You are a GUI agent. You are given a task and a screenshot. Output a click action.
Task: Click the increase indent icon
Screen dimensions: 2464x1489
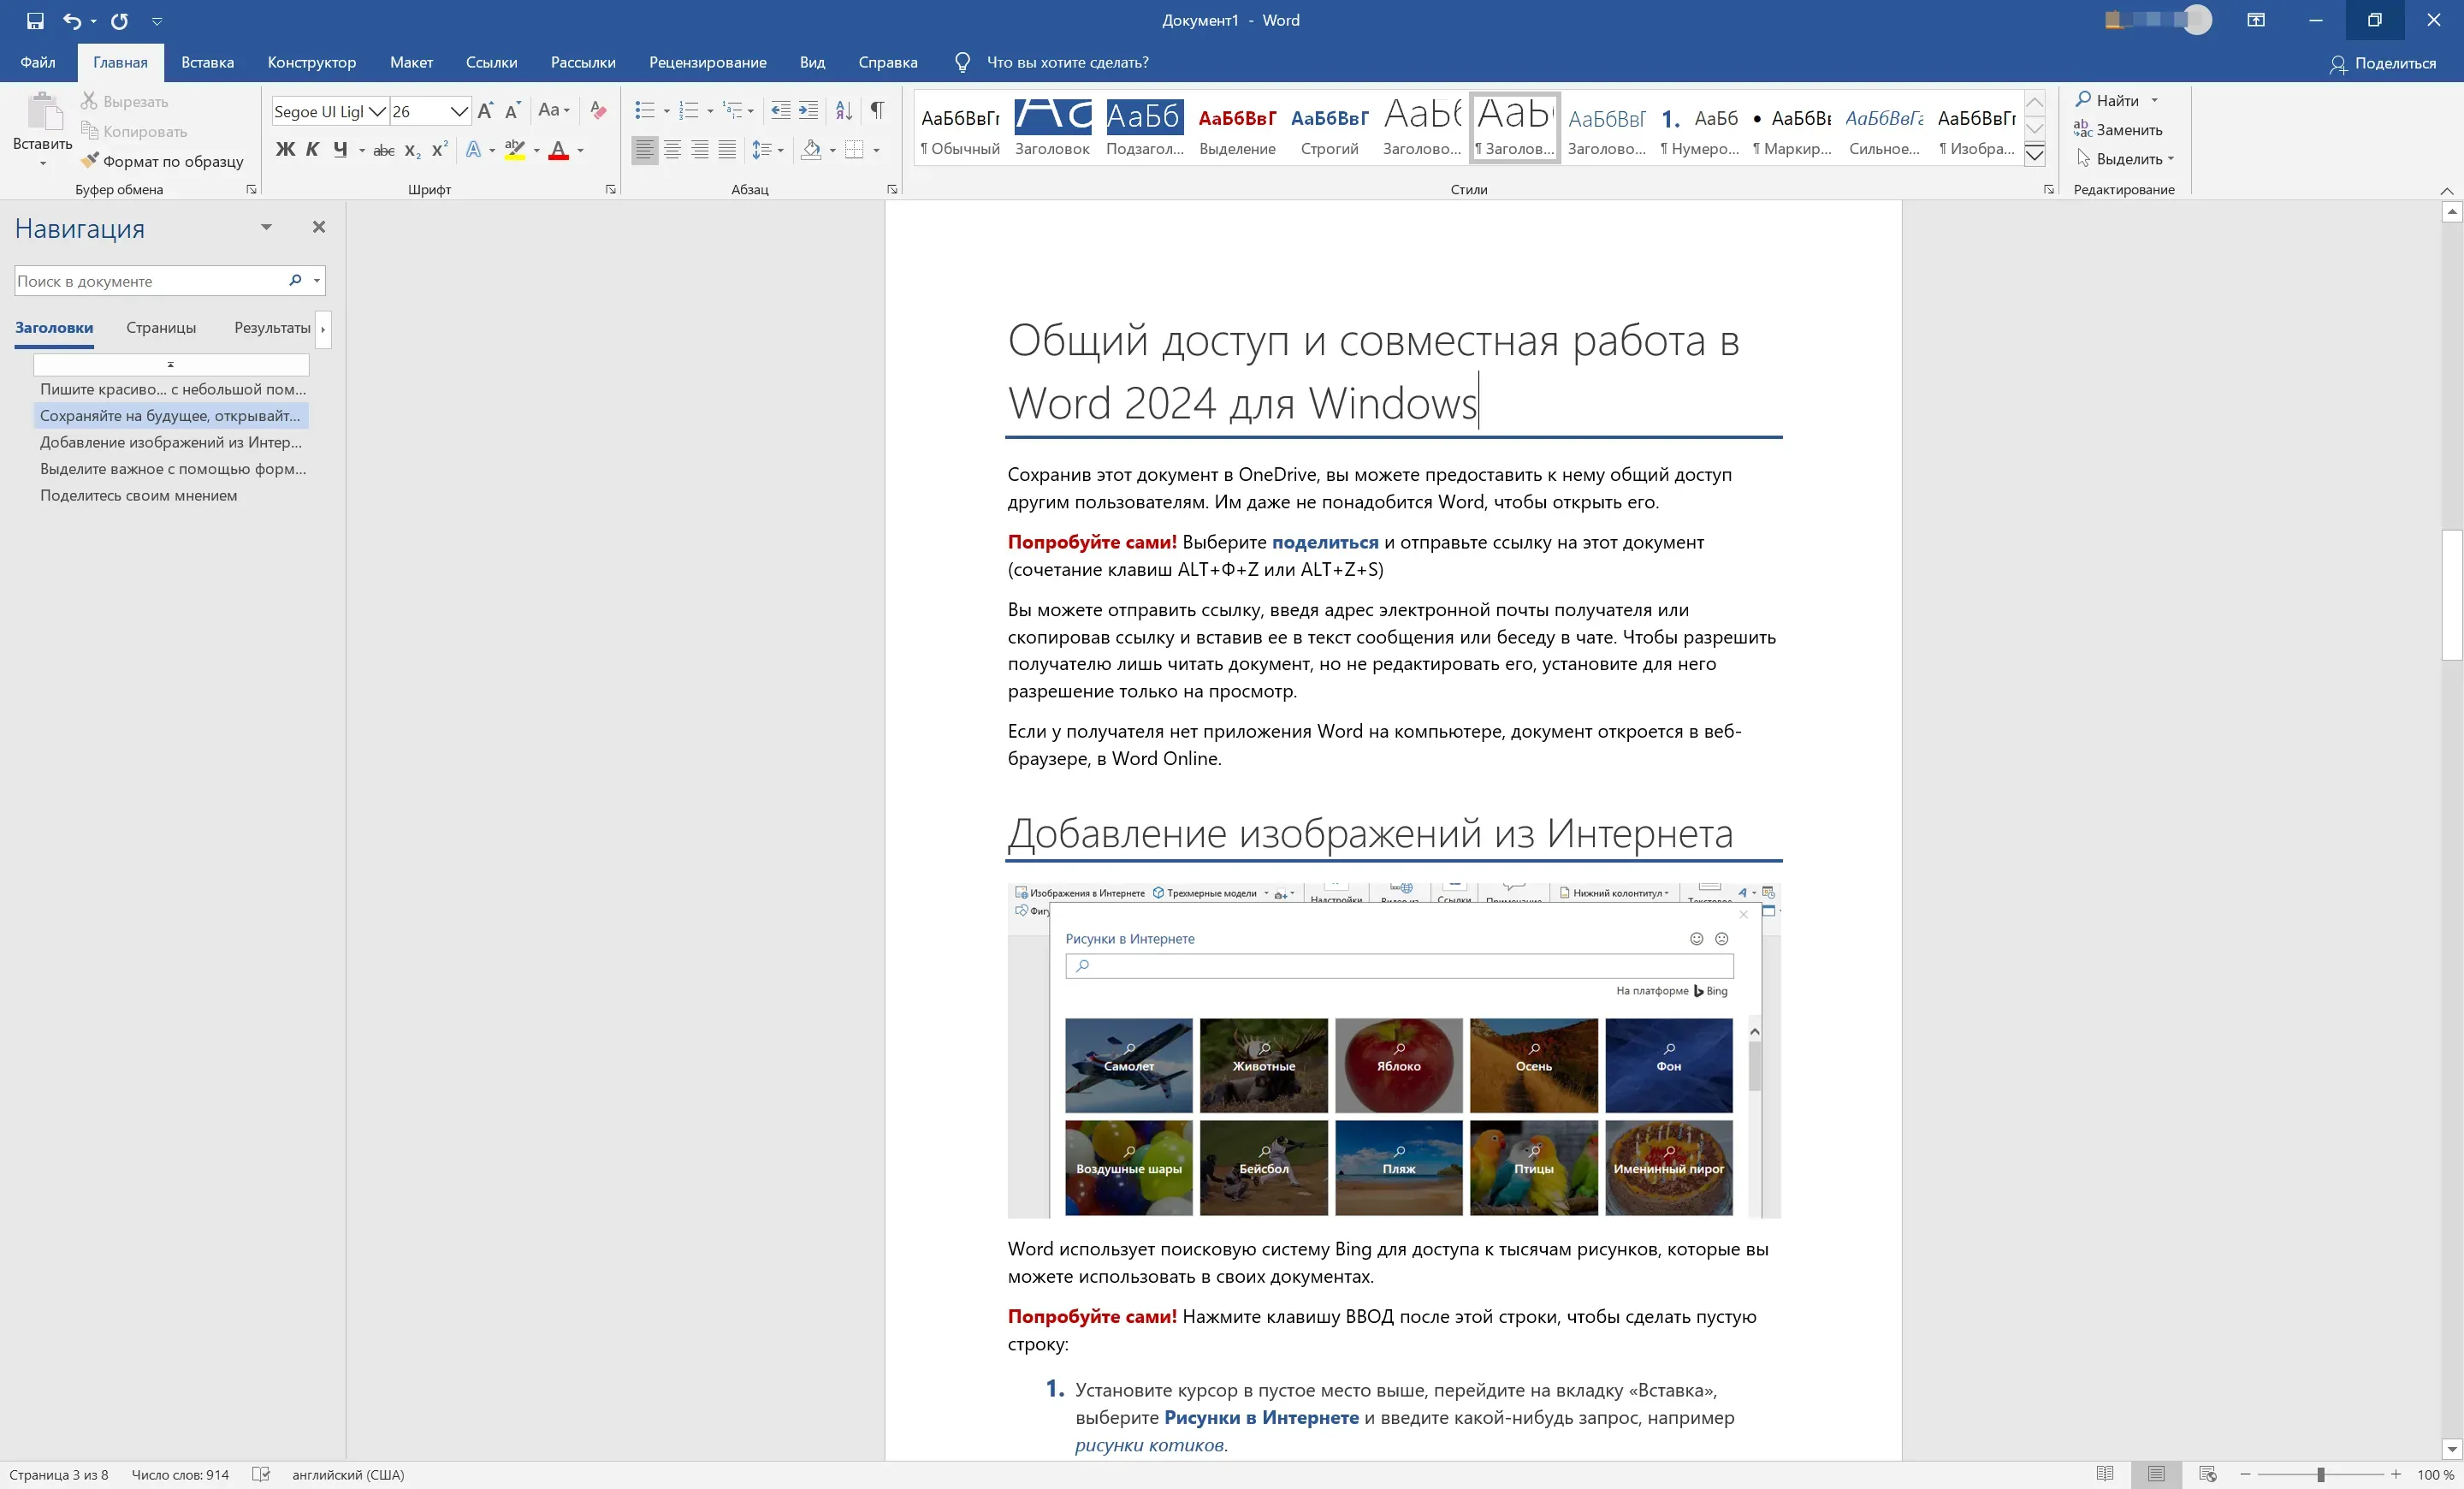coord(808,110)
